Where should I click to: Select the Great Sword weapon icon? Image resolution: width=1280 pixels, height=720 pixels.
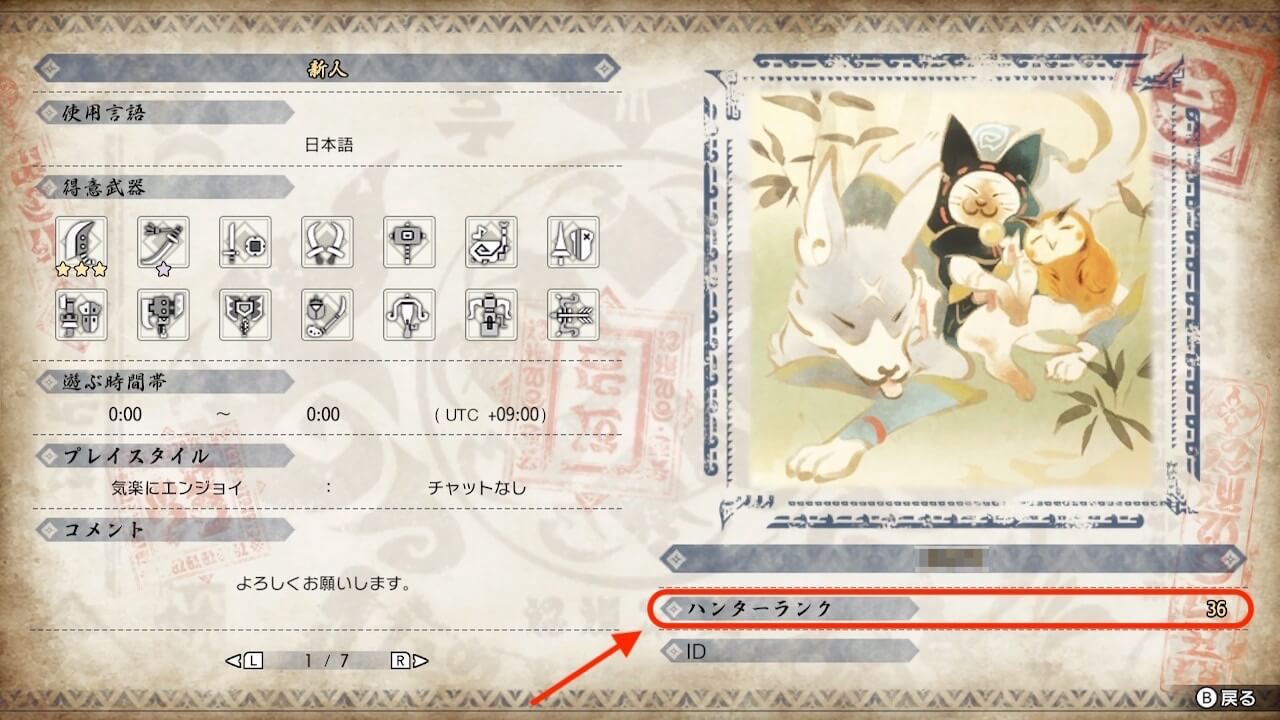pyautogui.click(x=82, y=241)
